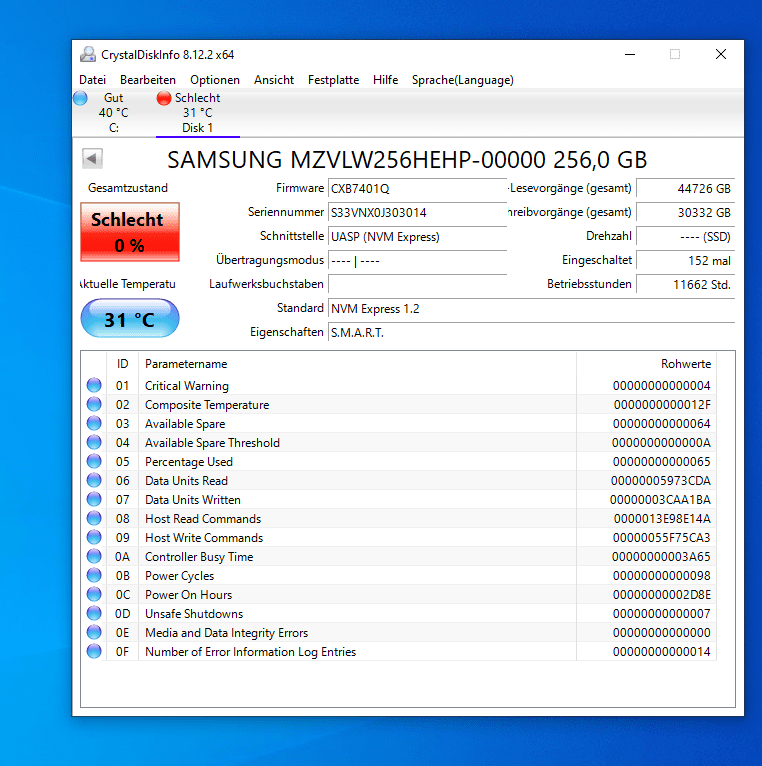This screenshot has width=762, height=766.
Task: Click the total reads value 44726 GB
Action: [685, 189]
